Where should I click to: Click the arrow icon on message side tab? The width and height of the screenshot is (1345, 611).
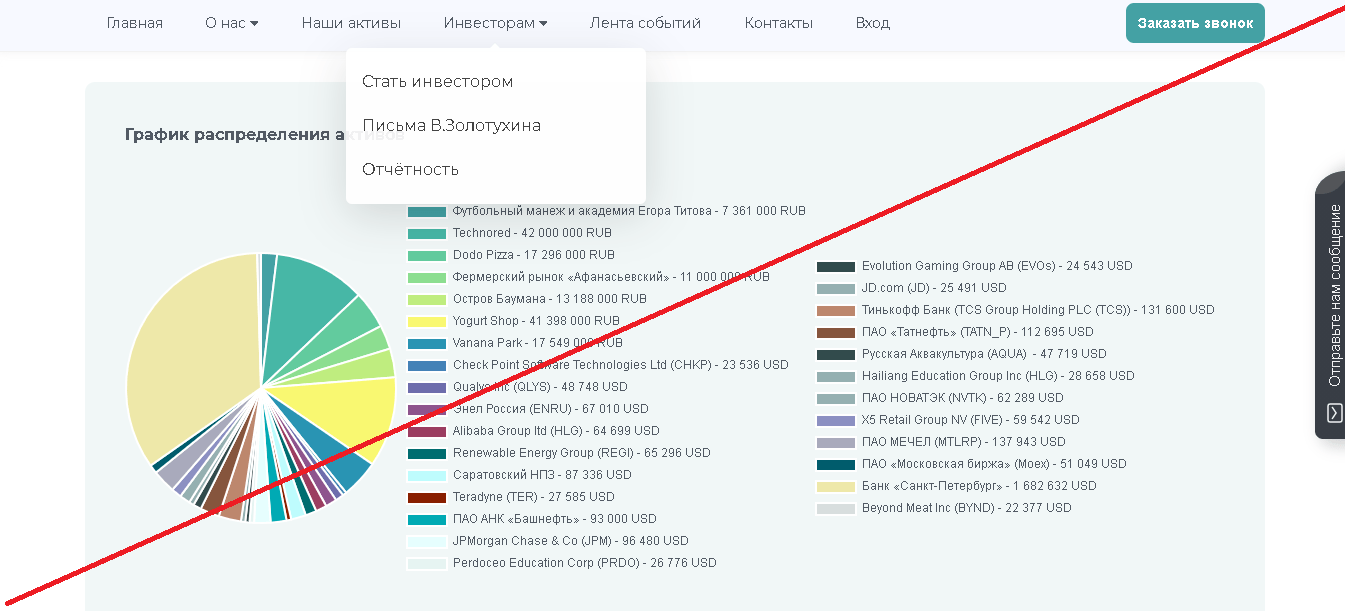(x=1335, y=413)
